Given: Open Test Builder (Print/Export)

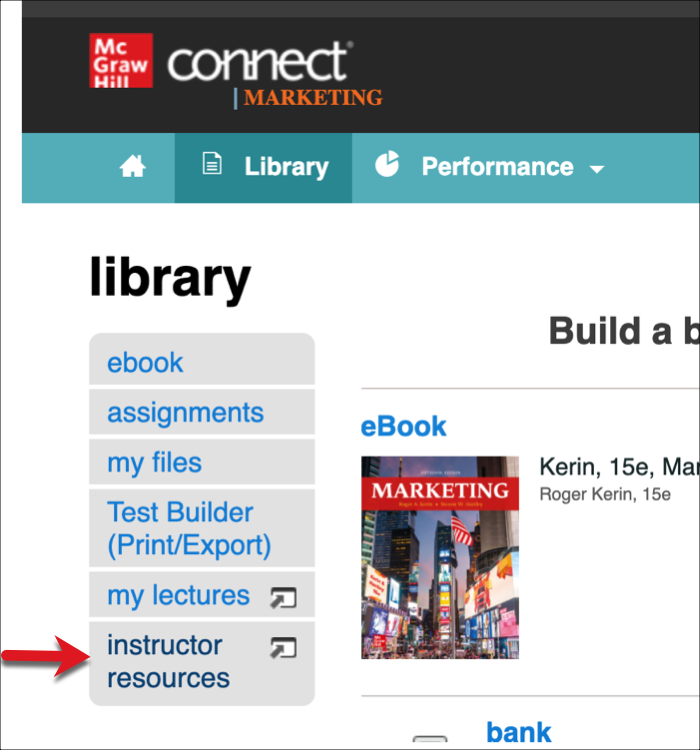Looking at the screenshot, I should click(189, 528).
